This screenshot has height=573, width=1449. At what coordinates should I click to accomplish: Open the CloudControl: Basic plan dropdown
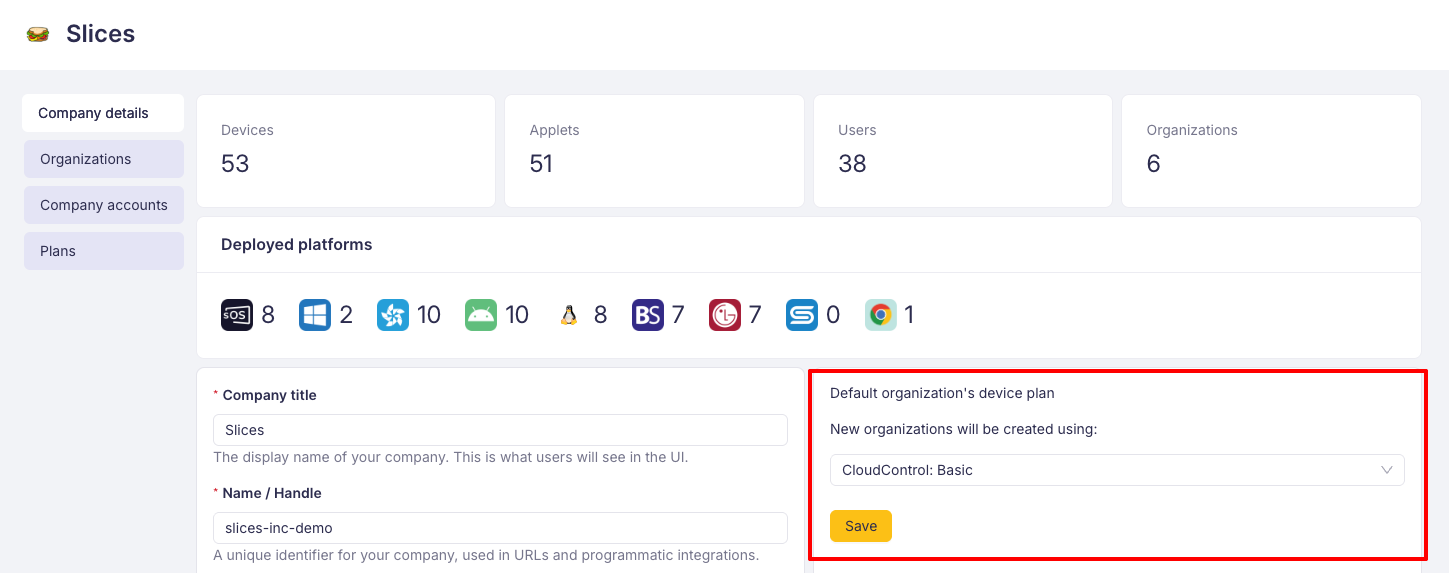[x=1116, y=470]
